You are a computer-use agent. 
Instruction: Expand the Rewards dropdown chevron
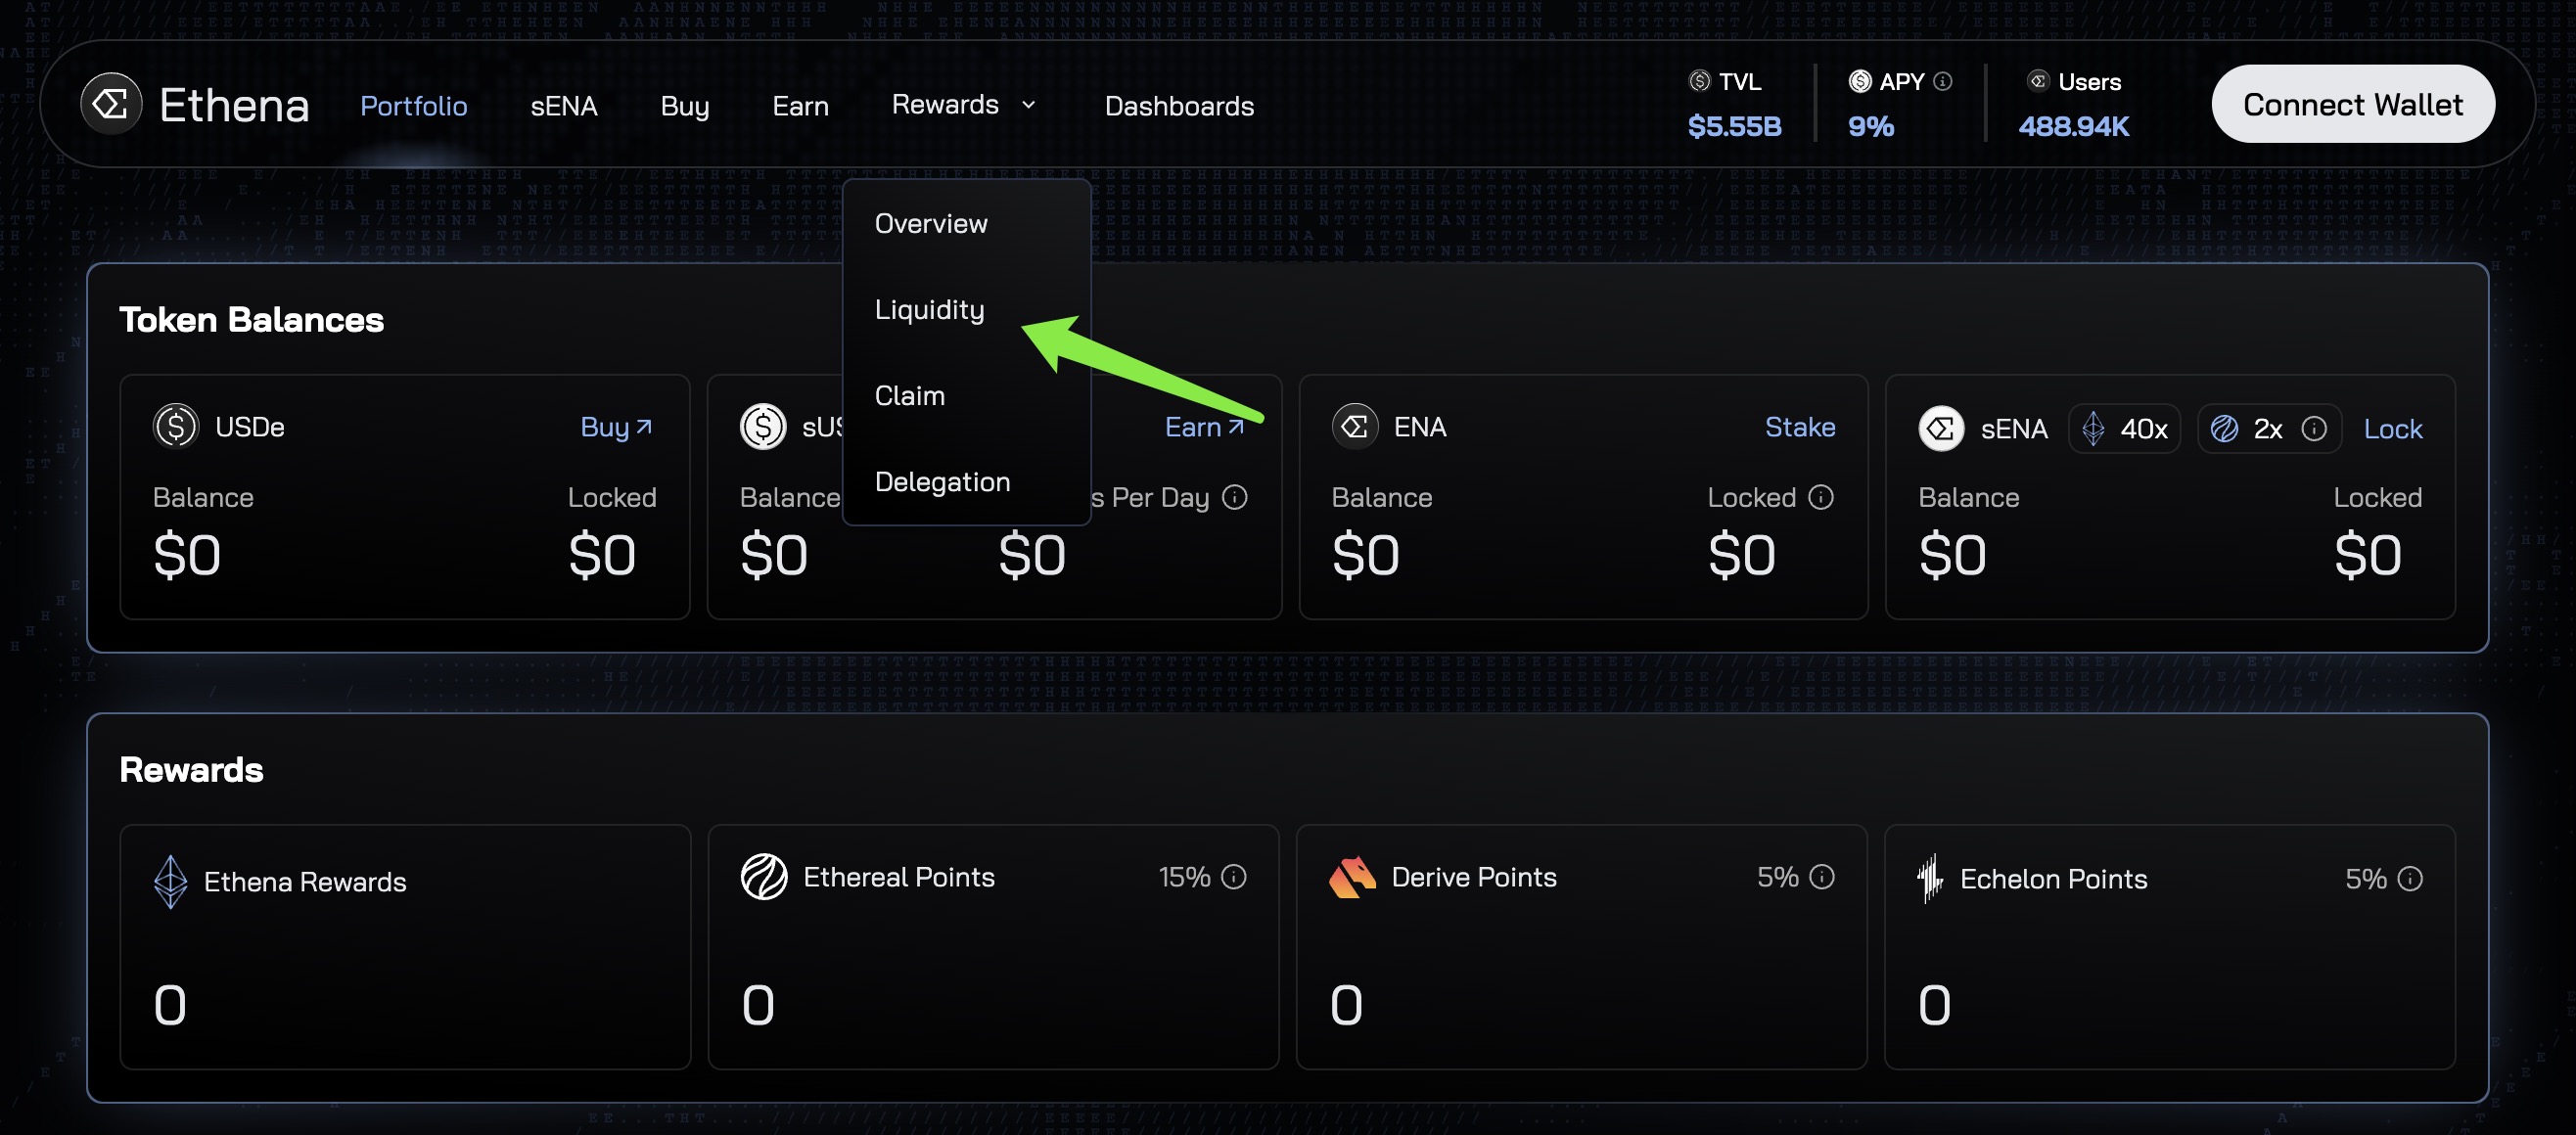click(x=1028, y=104)
